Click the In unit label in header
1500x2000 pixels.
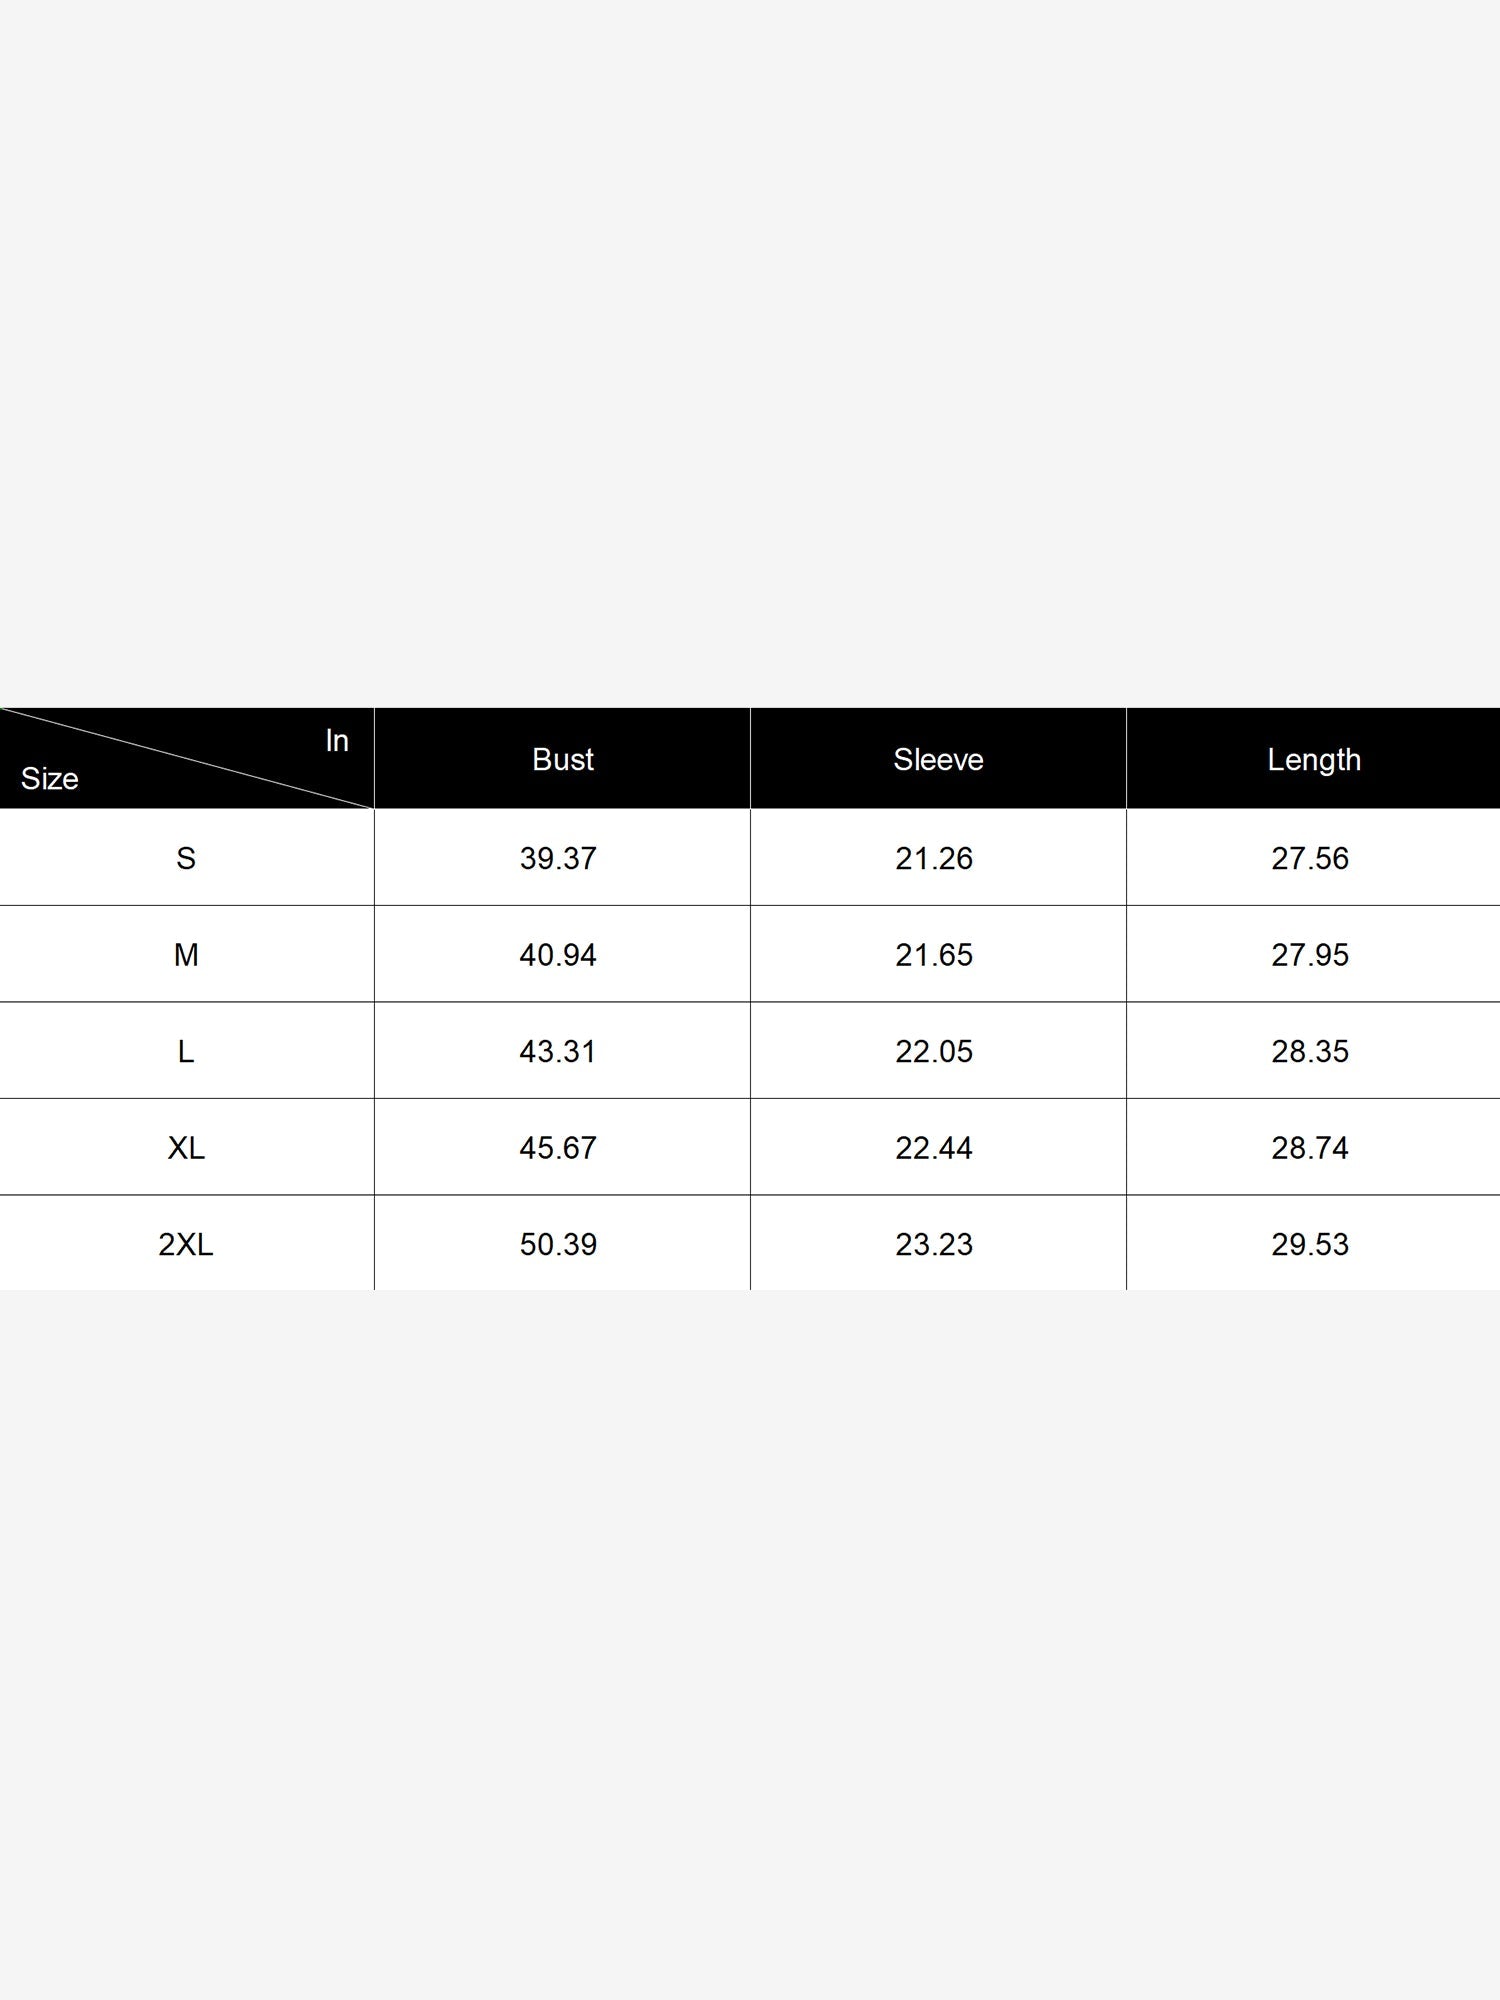(x=337, y=740)
